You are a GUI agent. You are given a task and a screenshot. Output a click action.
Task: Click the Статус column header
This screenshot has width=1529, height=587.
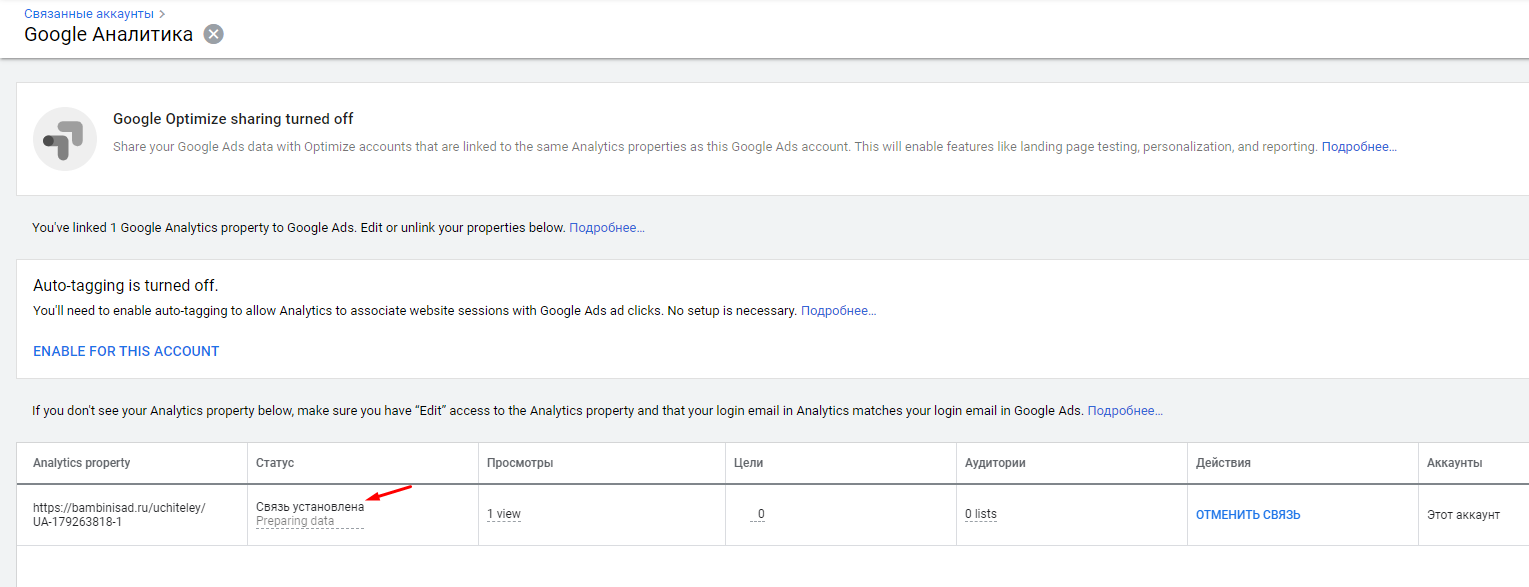[275, 463]
